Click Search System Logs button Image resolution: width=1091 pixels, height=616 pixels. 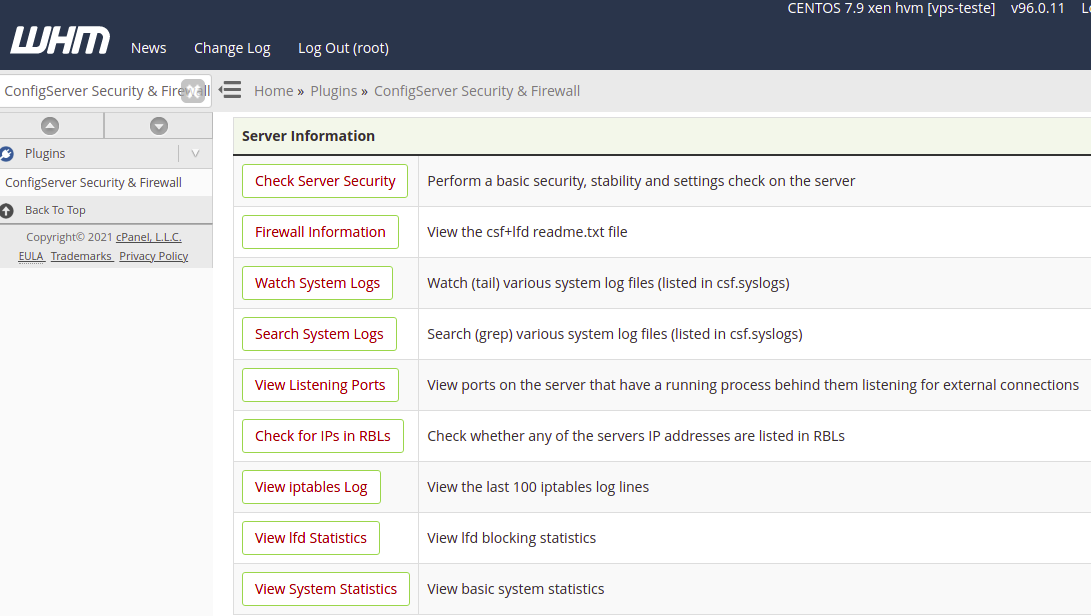319,334
